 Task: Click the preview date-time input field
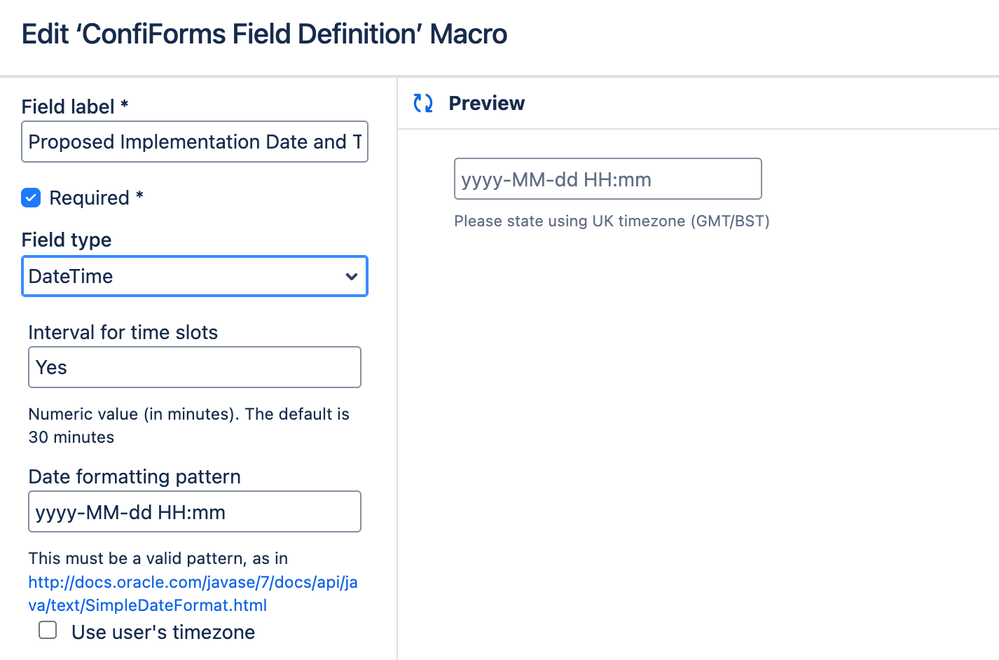pyautogui.click(x=607, y=180)
